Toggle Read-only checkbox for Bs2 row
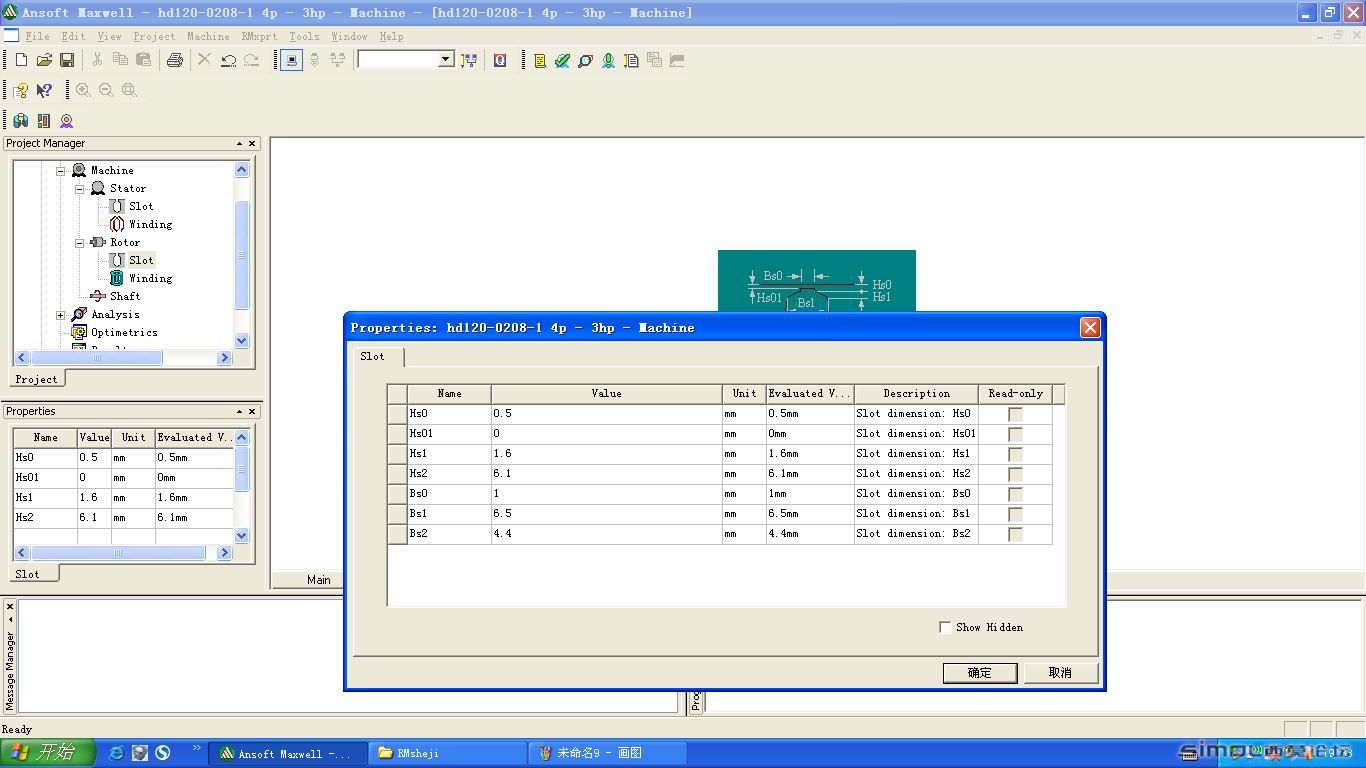Viewport: 1366px width, 768px height. click(x=1015, y=534)
